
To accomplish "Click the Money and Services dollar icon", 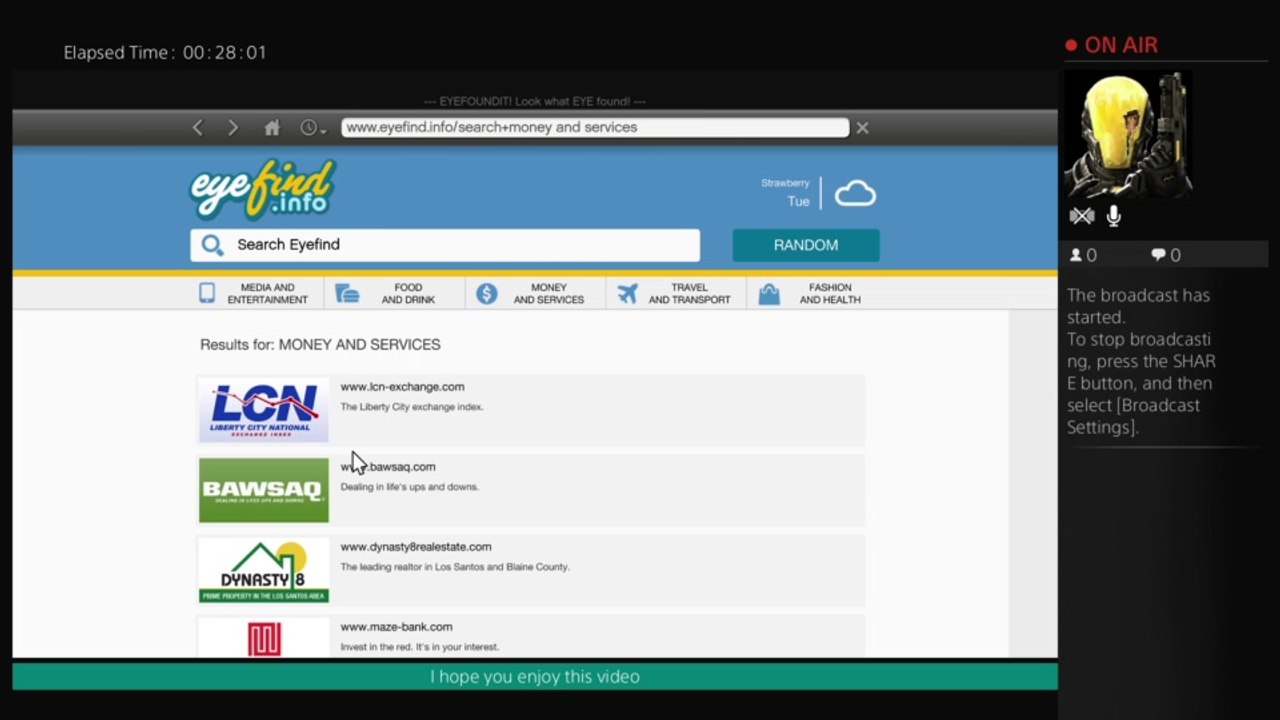I will (x=487, y=293).
